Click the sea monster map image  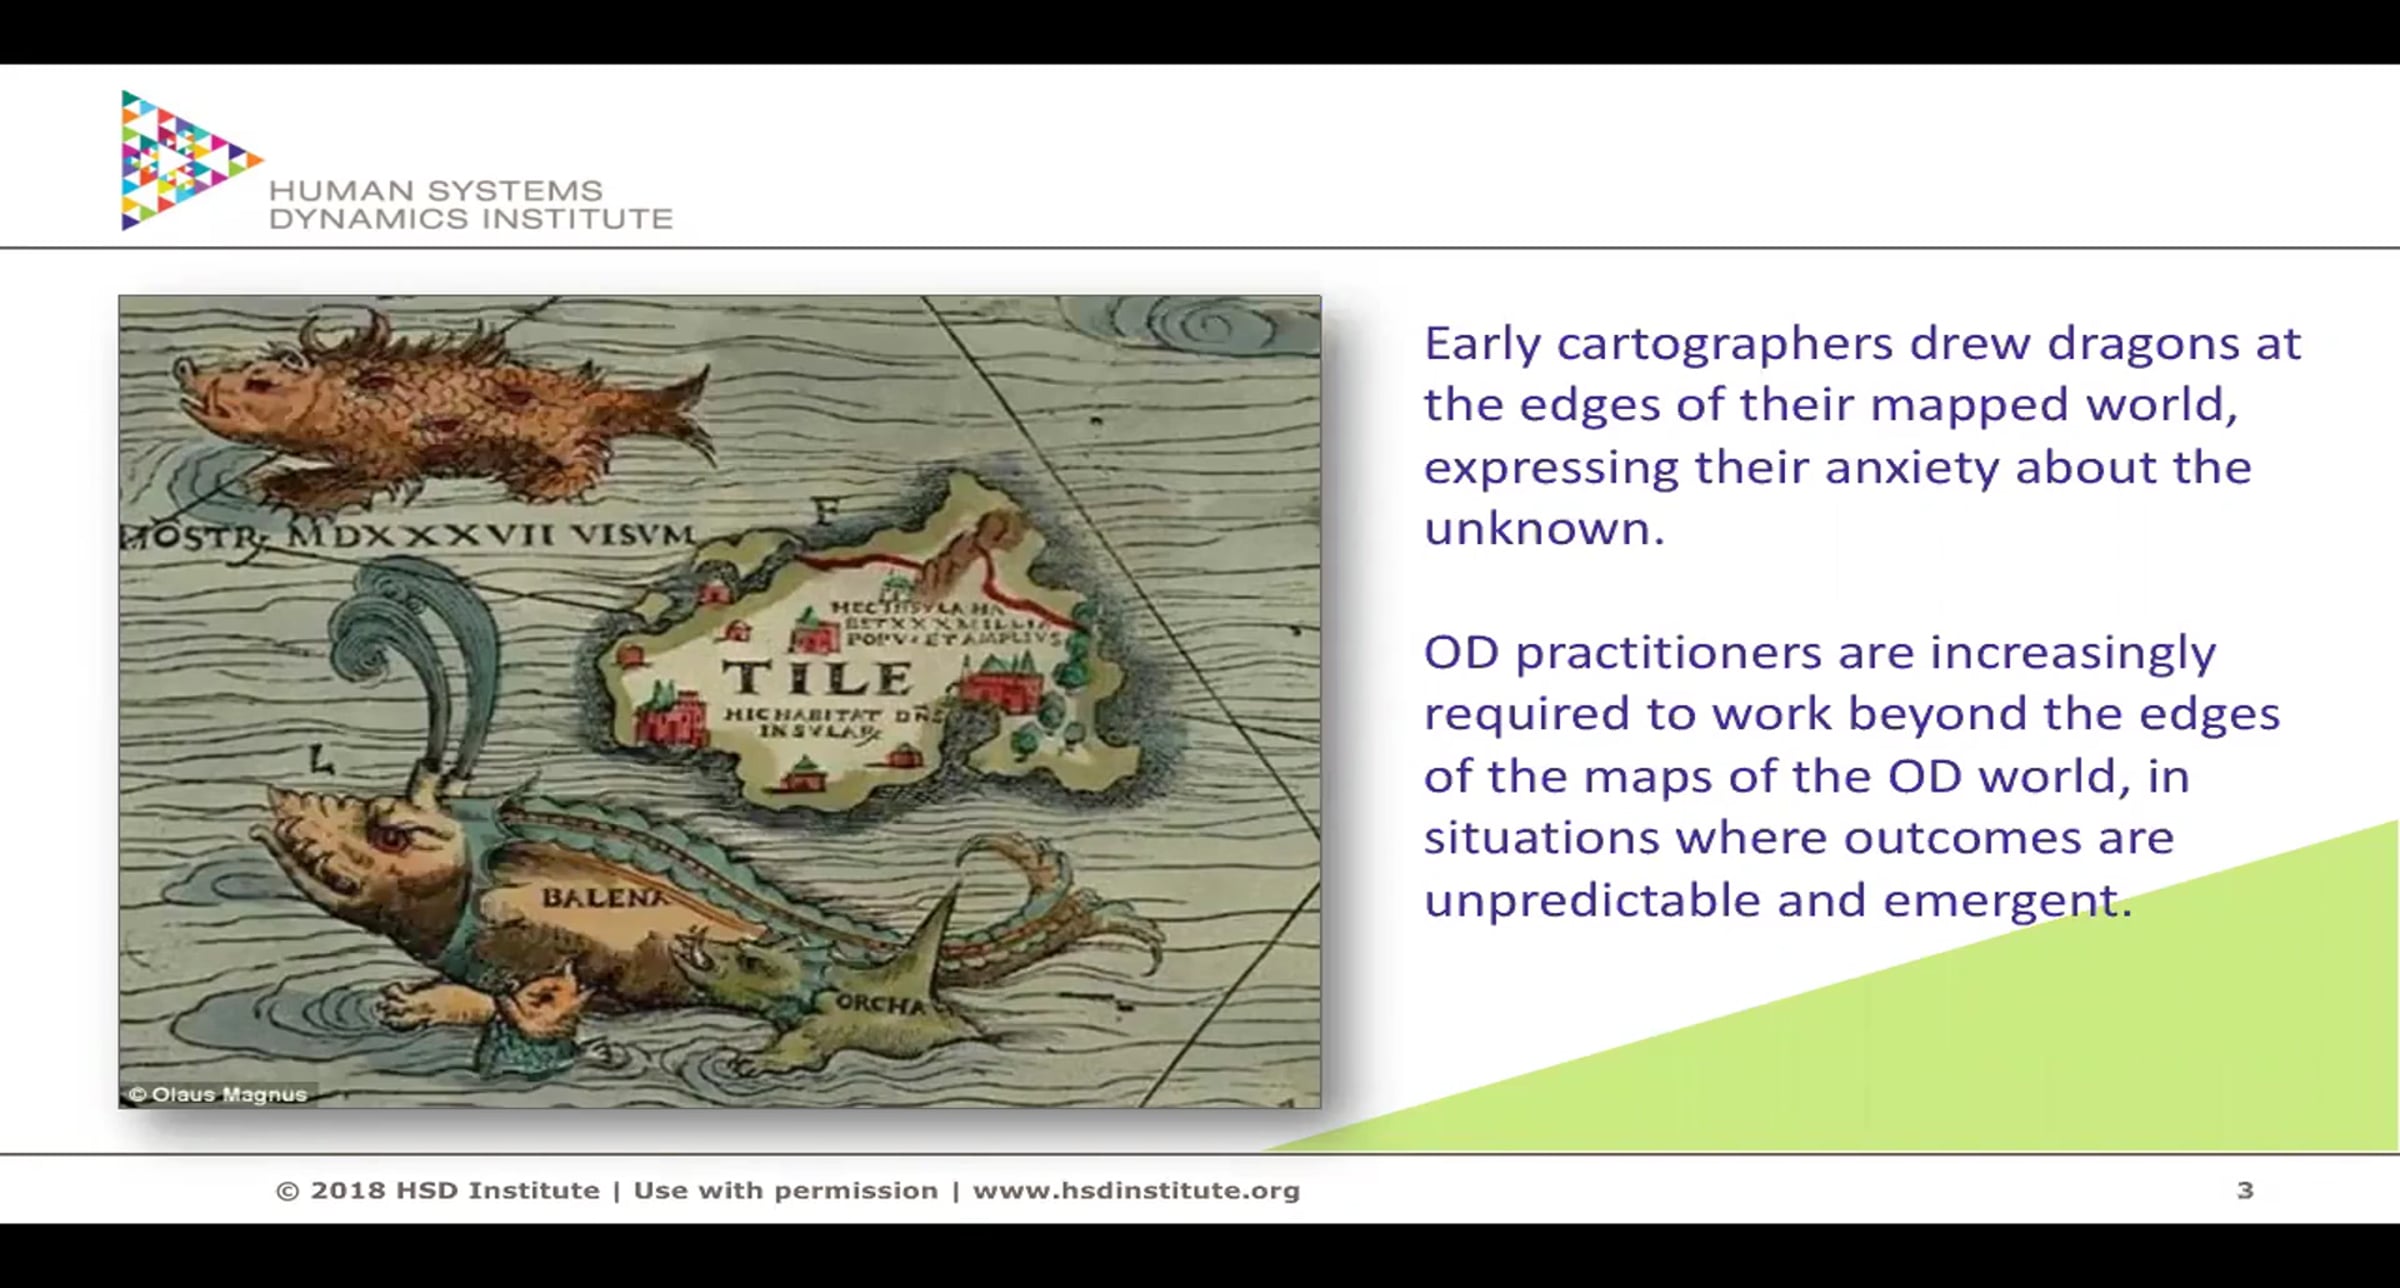point(720,701)
